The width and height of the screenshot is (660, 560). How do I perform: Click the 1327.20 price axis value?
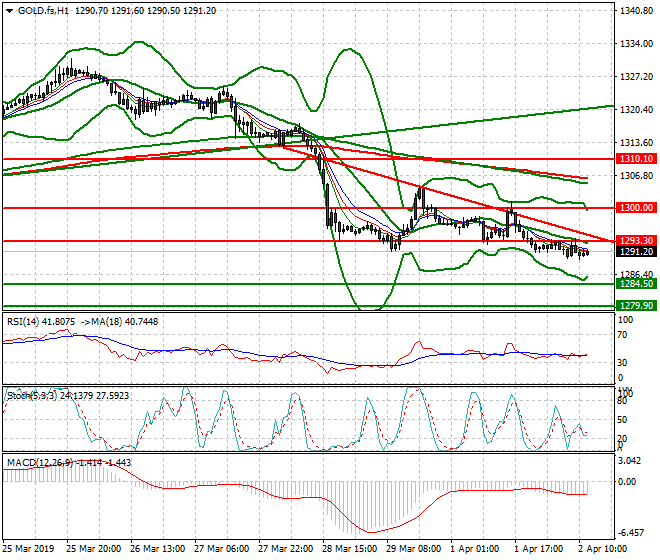[x=637, y=77]
